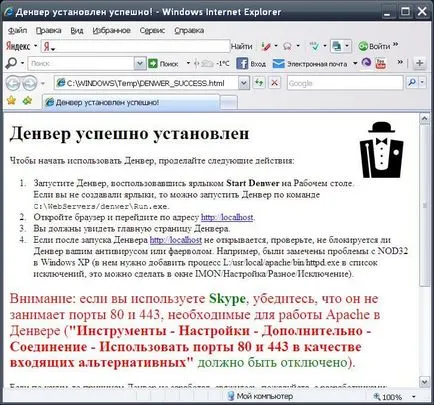This screenshot has height=405, width=434.
Task: Click the spell-check checkmark icon
Action: click(314, 46)
